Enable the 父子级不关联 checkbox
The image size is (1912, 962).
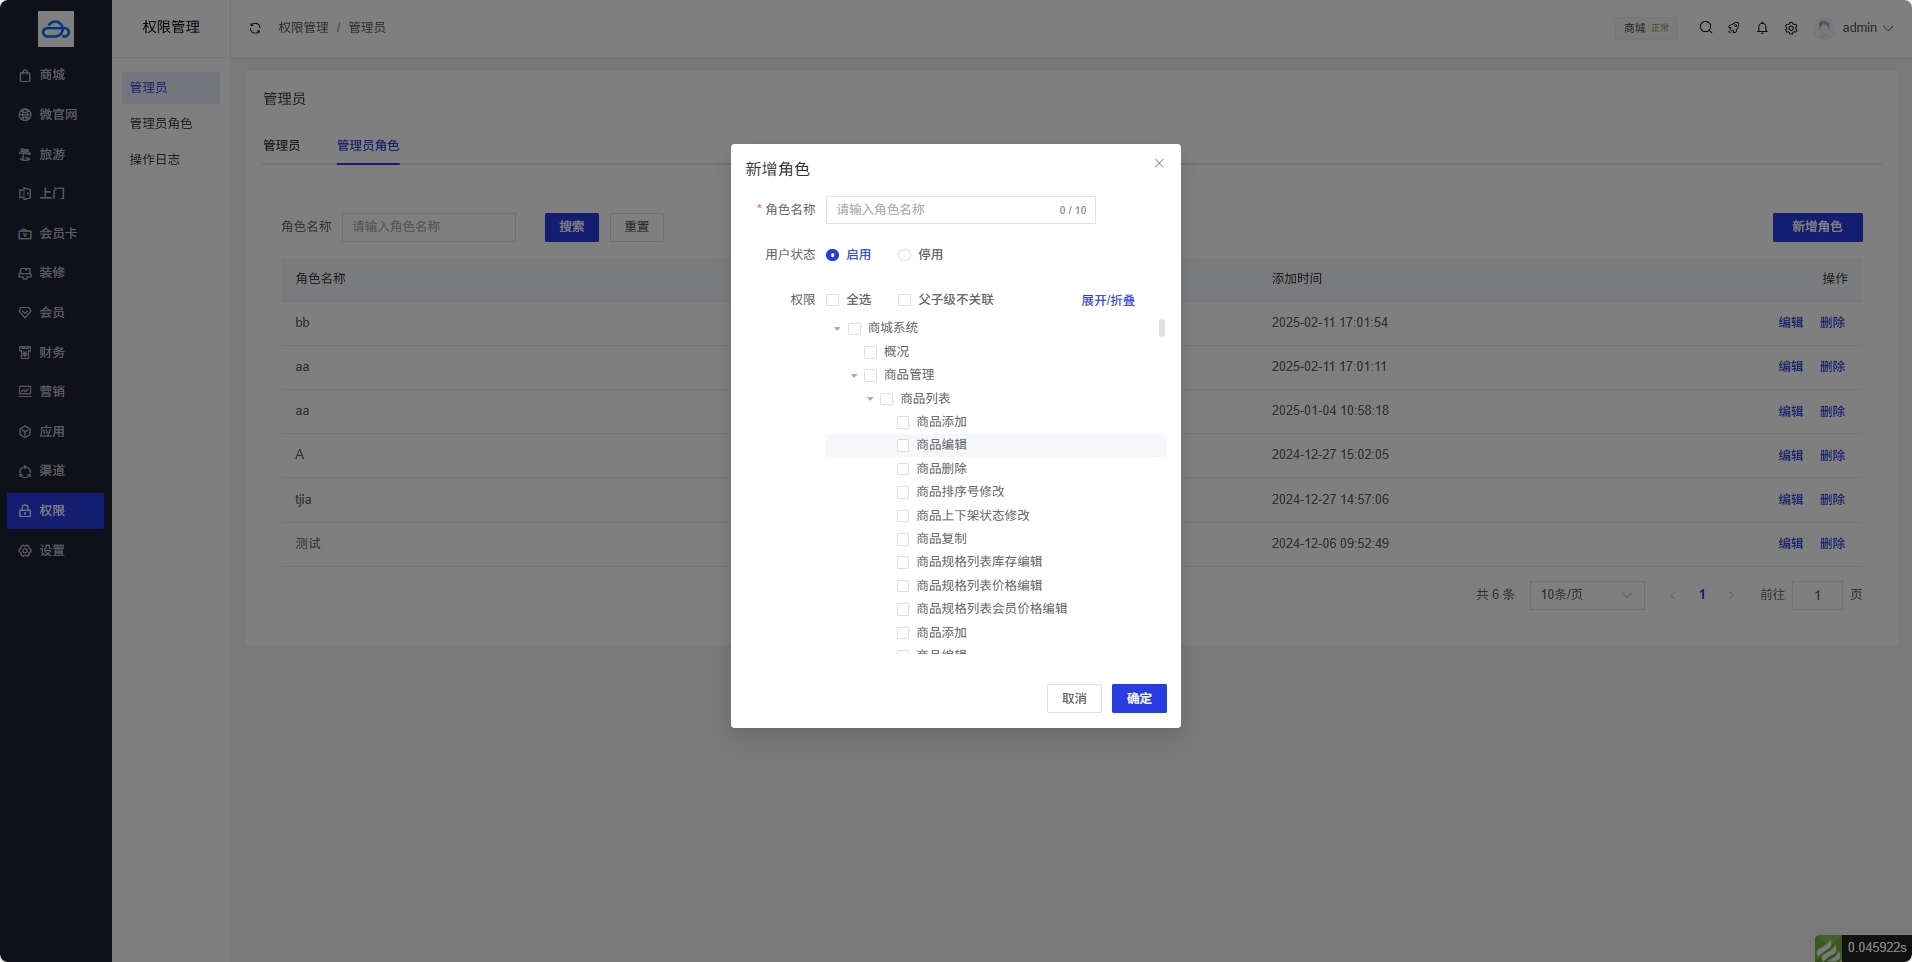[x=904, y=300]
